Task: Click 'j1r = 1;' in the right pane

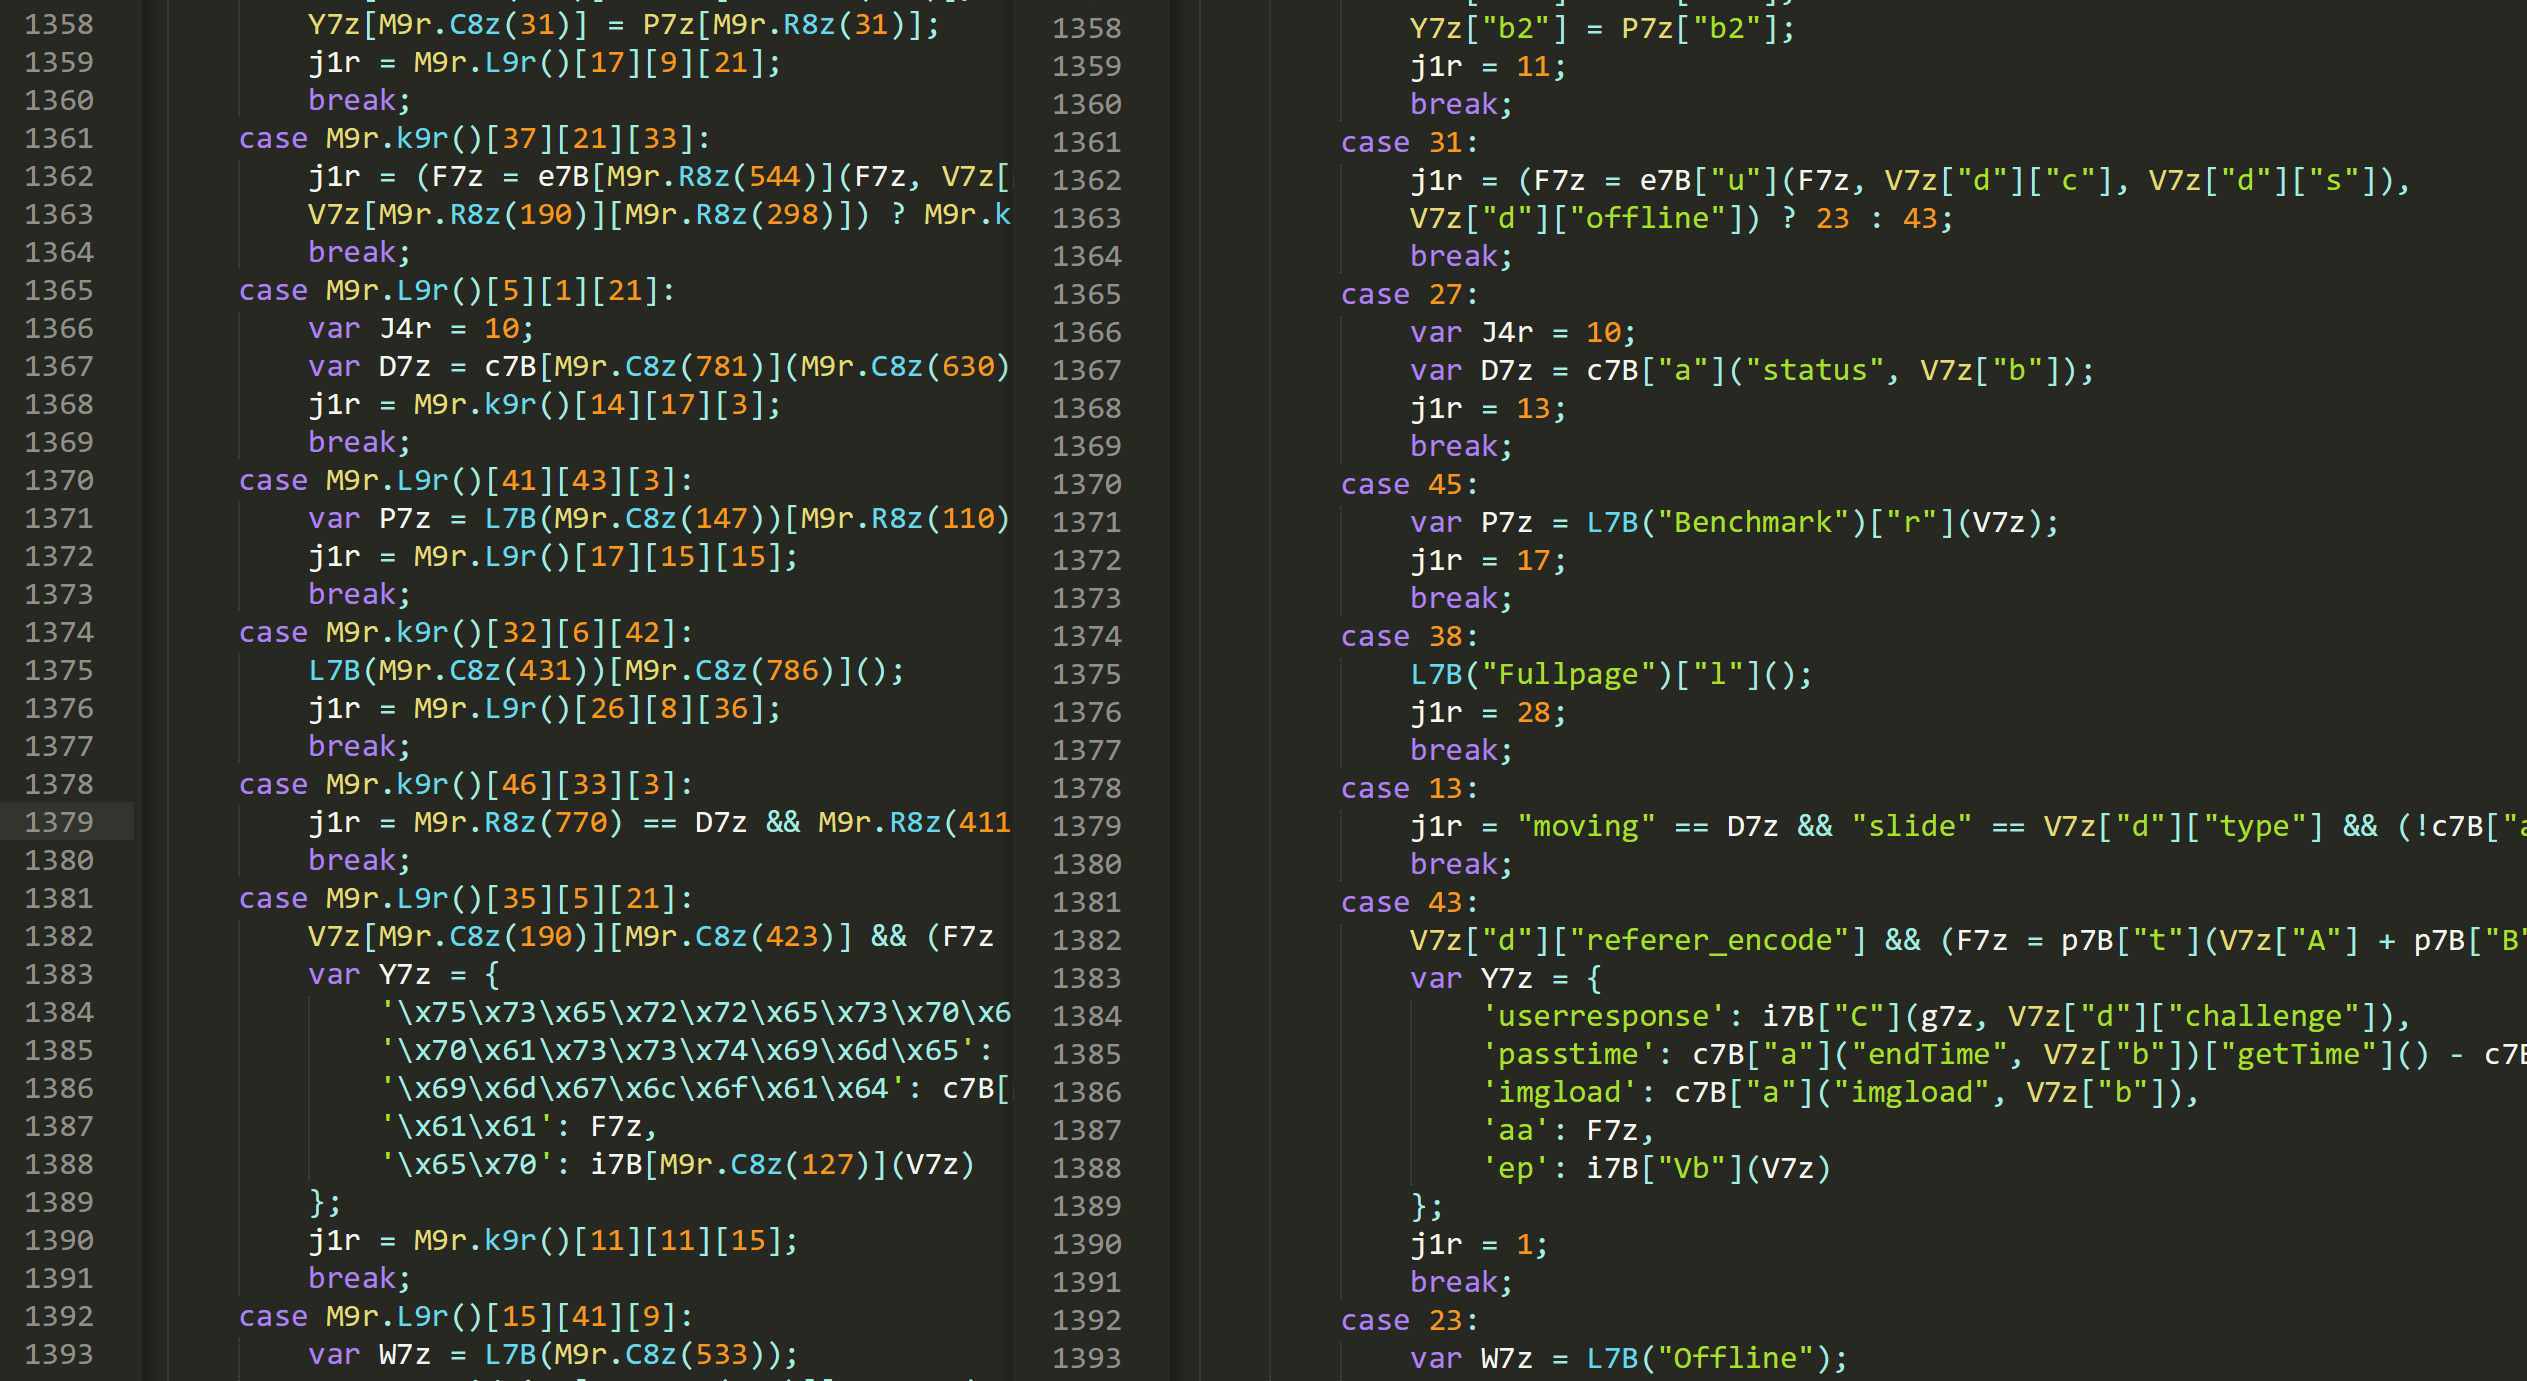Action: pyautogui.click(x=1480, y=1244)
